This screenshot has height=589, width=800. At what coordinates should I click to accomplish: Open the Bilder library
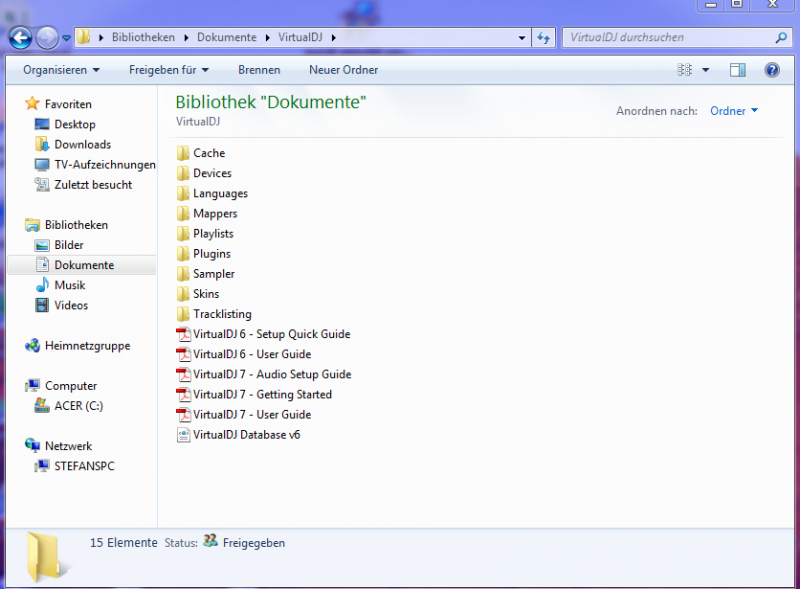68,245
